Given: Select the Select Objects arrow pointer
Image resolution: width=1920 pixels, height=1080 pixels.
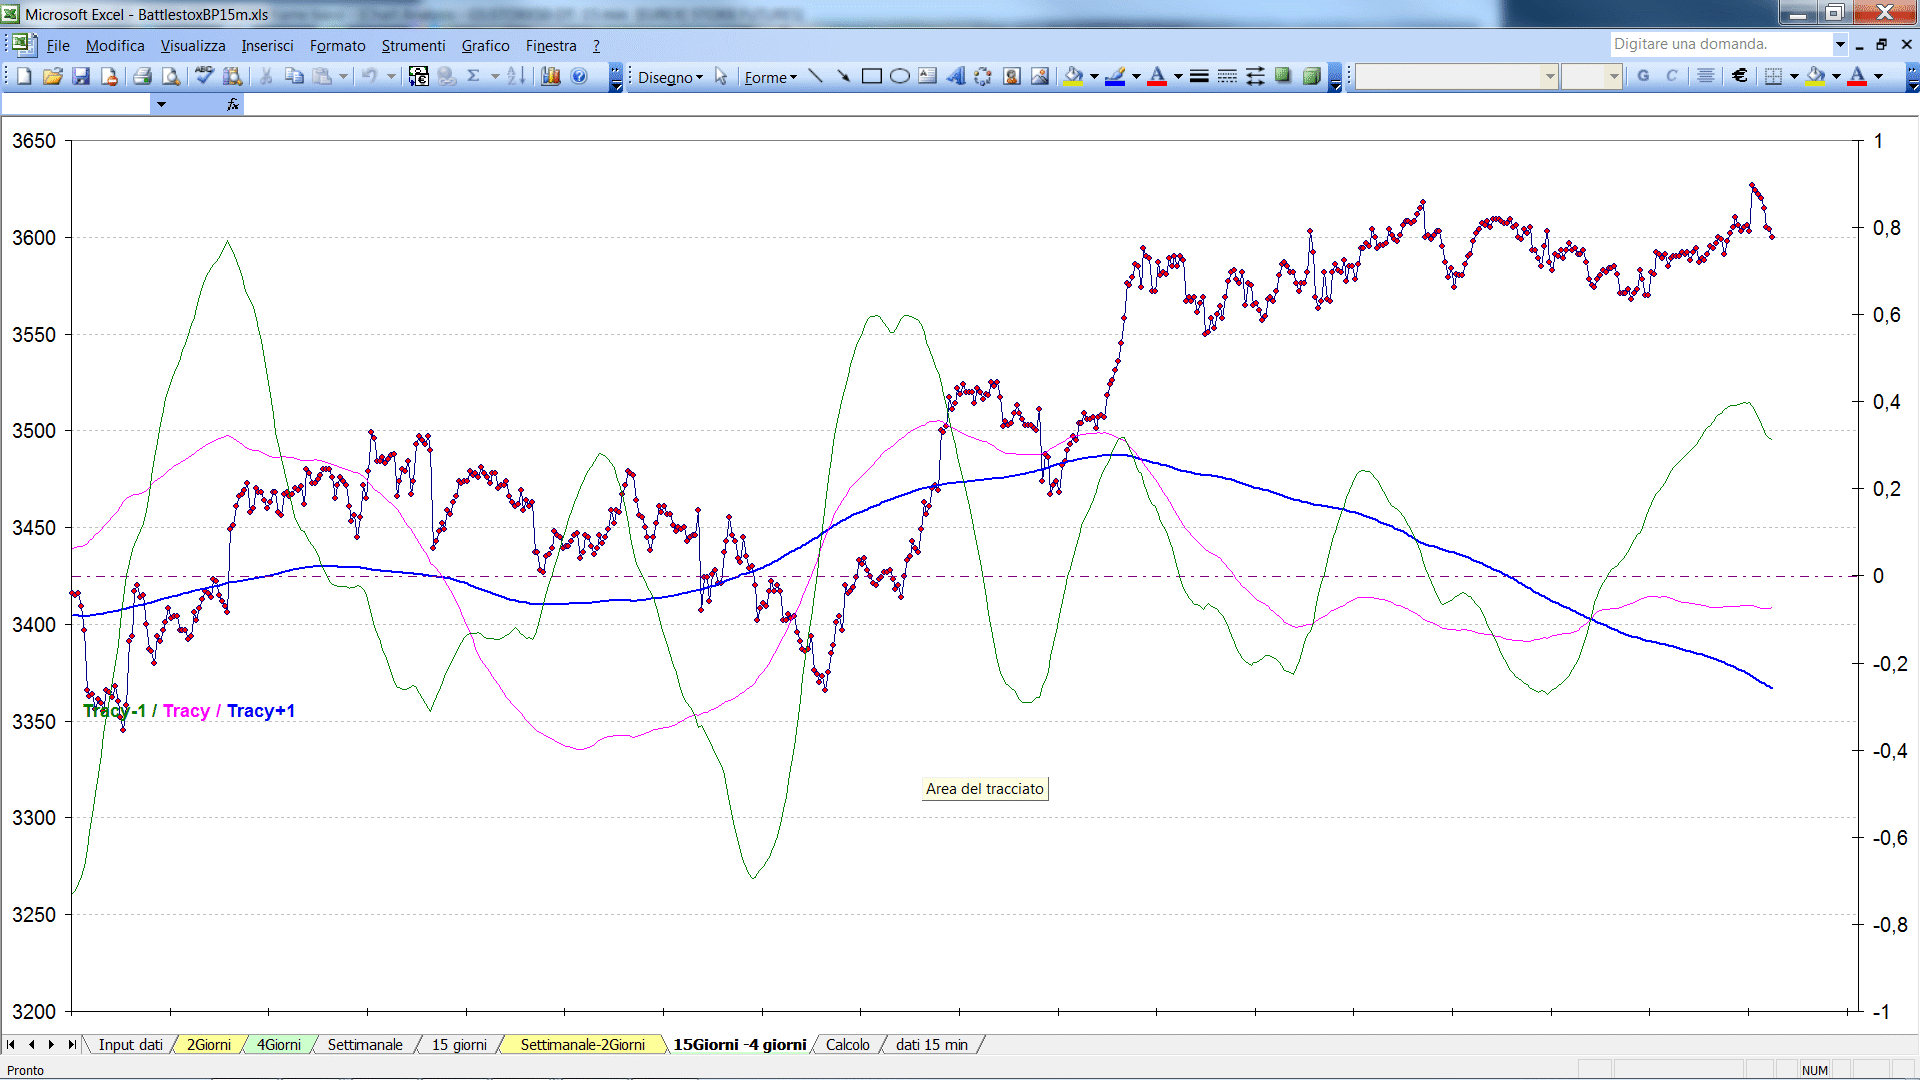Looking at the screenshot, I should point(721,76).
